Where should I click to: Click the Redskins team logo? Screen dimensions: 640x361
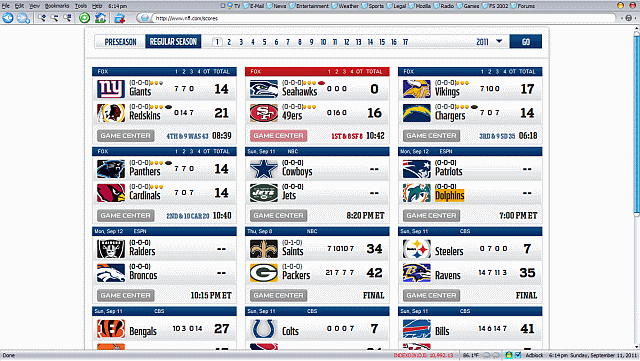tap(111, 113)
